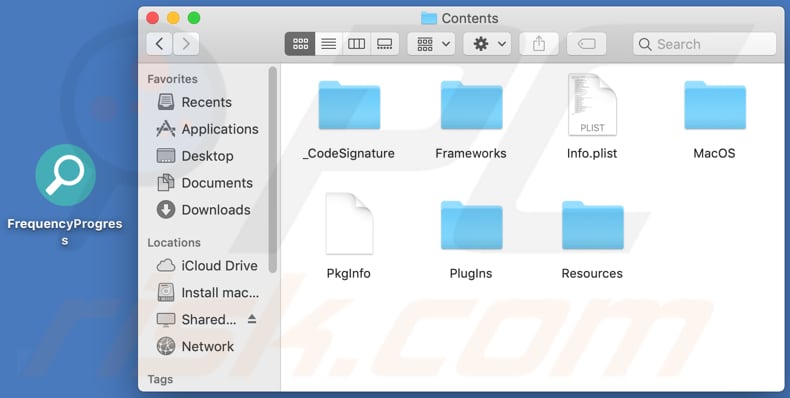Select the MacOS folder icon

[715, 105]
